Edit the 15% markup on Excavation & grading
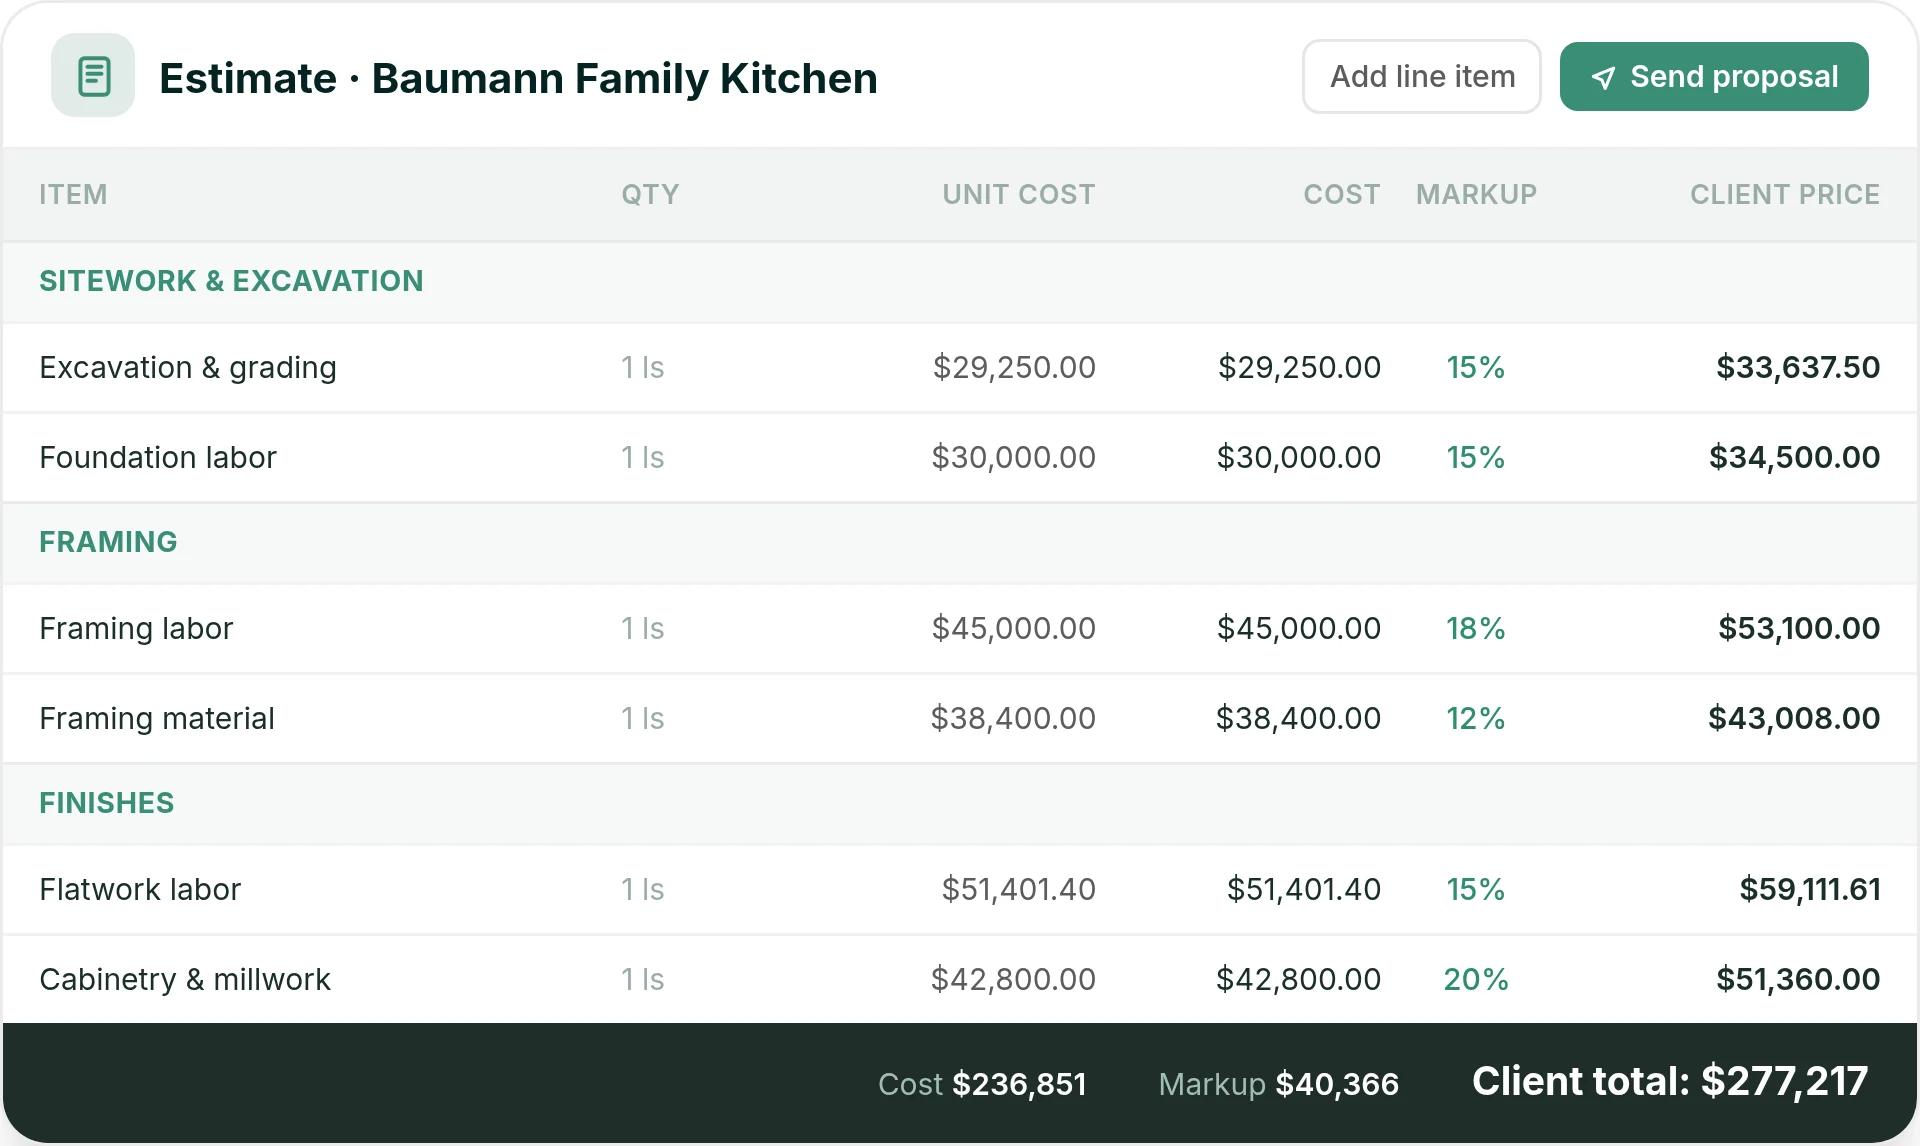The height and width of the screenshot is (1146, 1920). 1475,367
